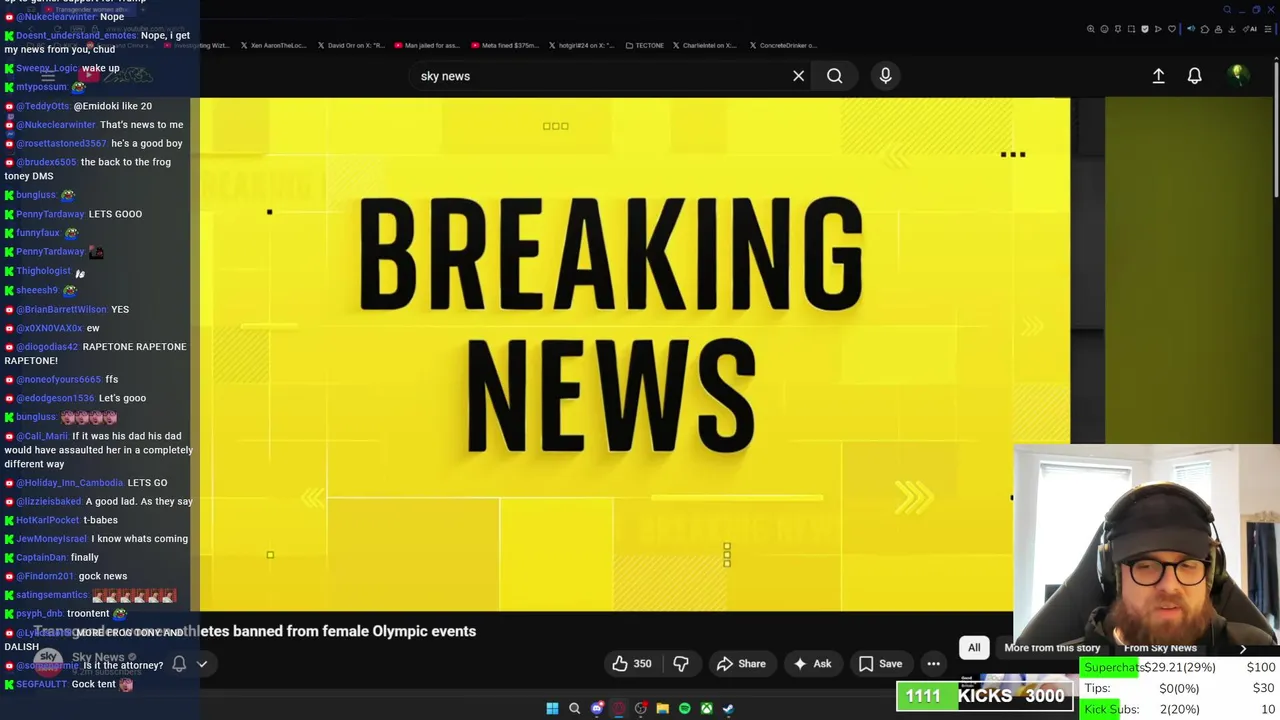Image resolution: width=1280 pixels, height=720 pixels.
Task: Open the ad blocker shield icon
Action: [x=1145, y=29]
